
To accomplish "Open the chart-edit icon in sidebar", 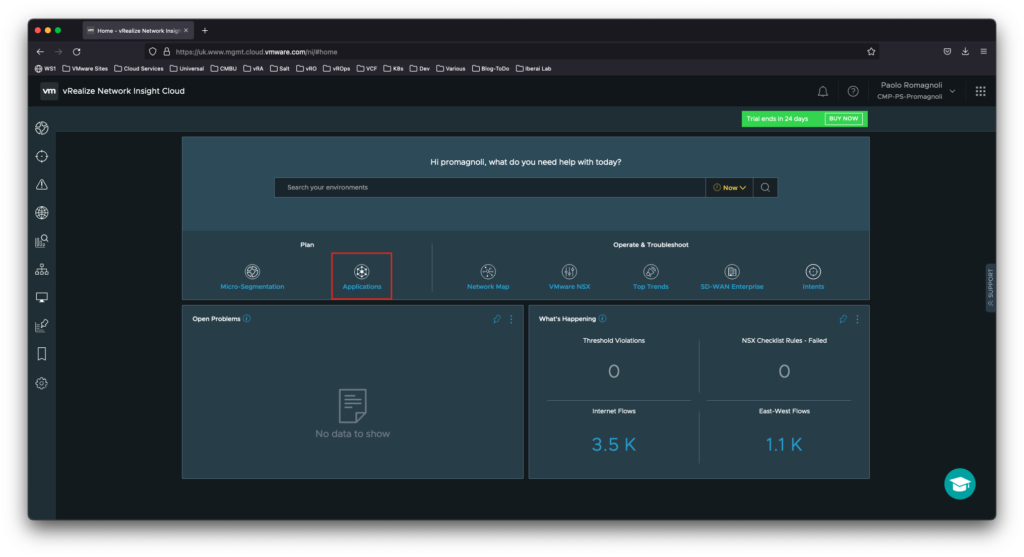I will (42, 325).
